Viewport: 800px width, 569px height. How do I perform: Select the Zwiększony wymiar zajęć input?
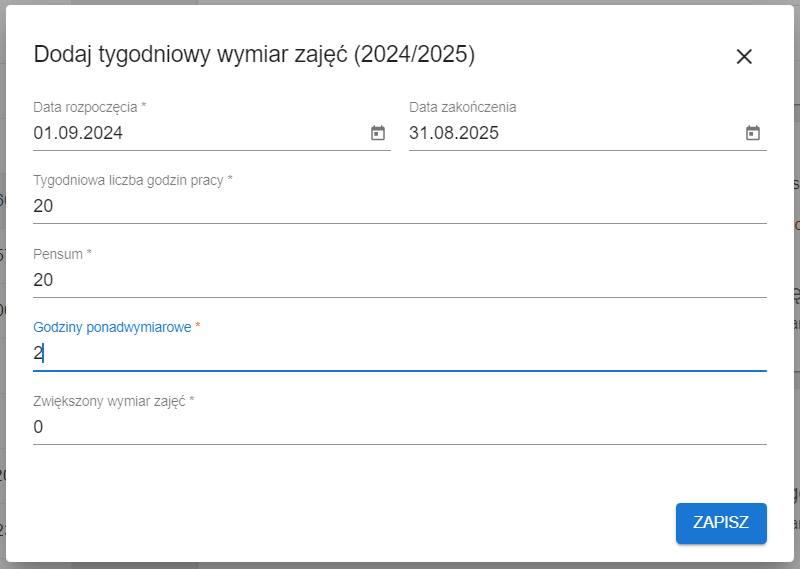(400, 427)
